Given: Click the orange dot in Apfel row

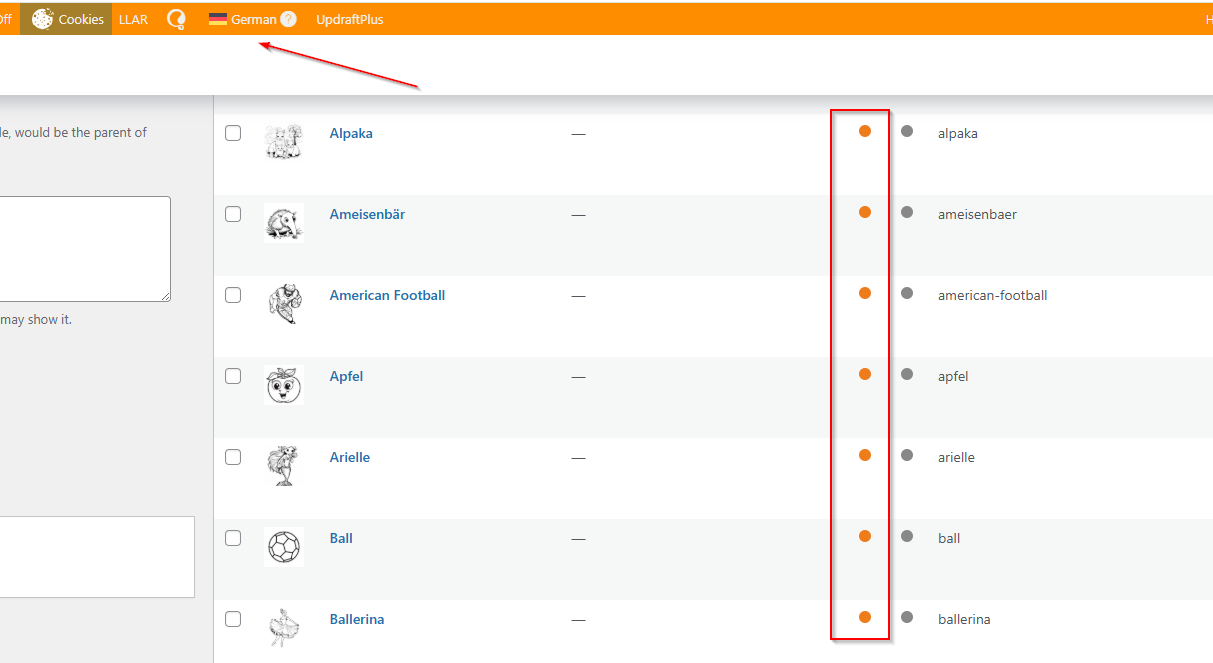Looking at the screenshot, I should point(865,374).
